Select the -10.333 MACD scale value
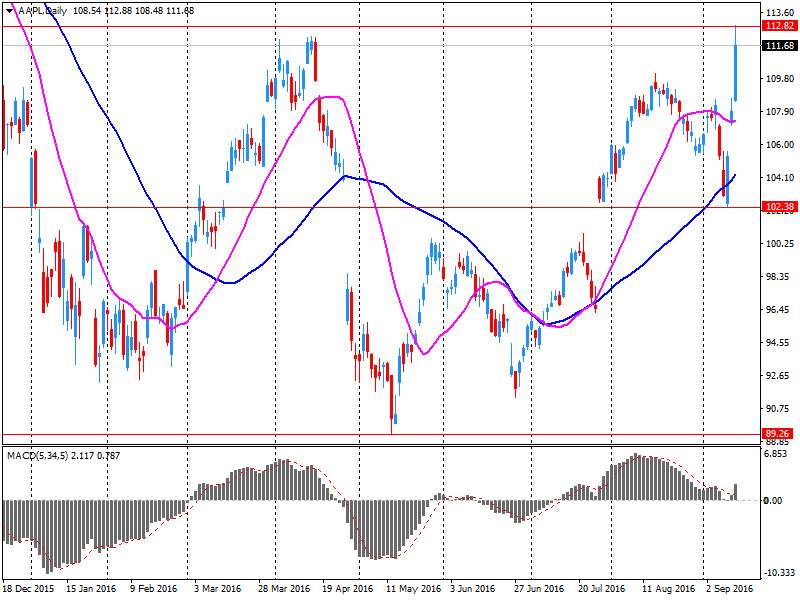The image size is (800, 600). (778, 573)
